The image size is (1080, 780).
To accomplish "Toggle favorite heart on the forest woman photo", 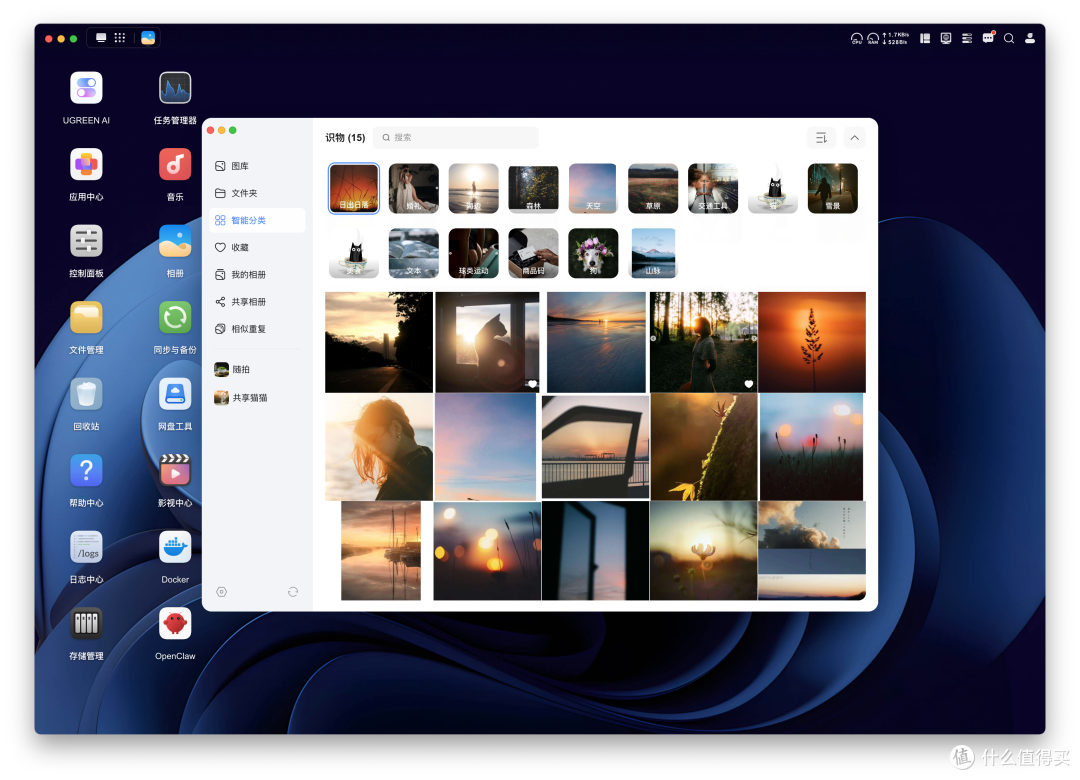I will pyautogui.click(x=749, y=384).
